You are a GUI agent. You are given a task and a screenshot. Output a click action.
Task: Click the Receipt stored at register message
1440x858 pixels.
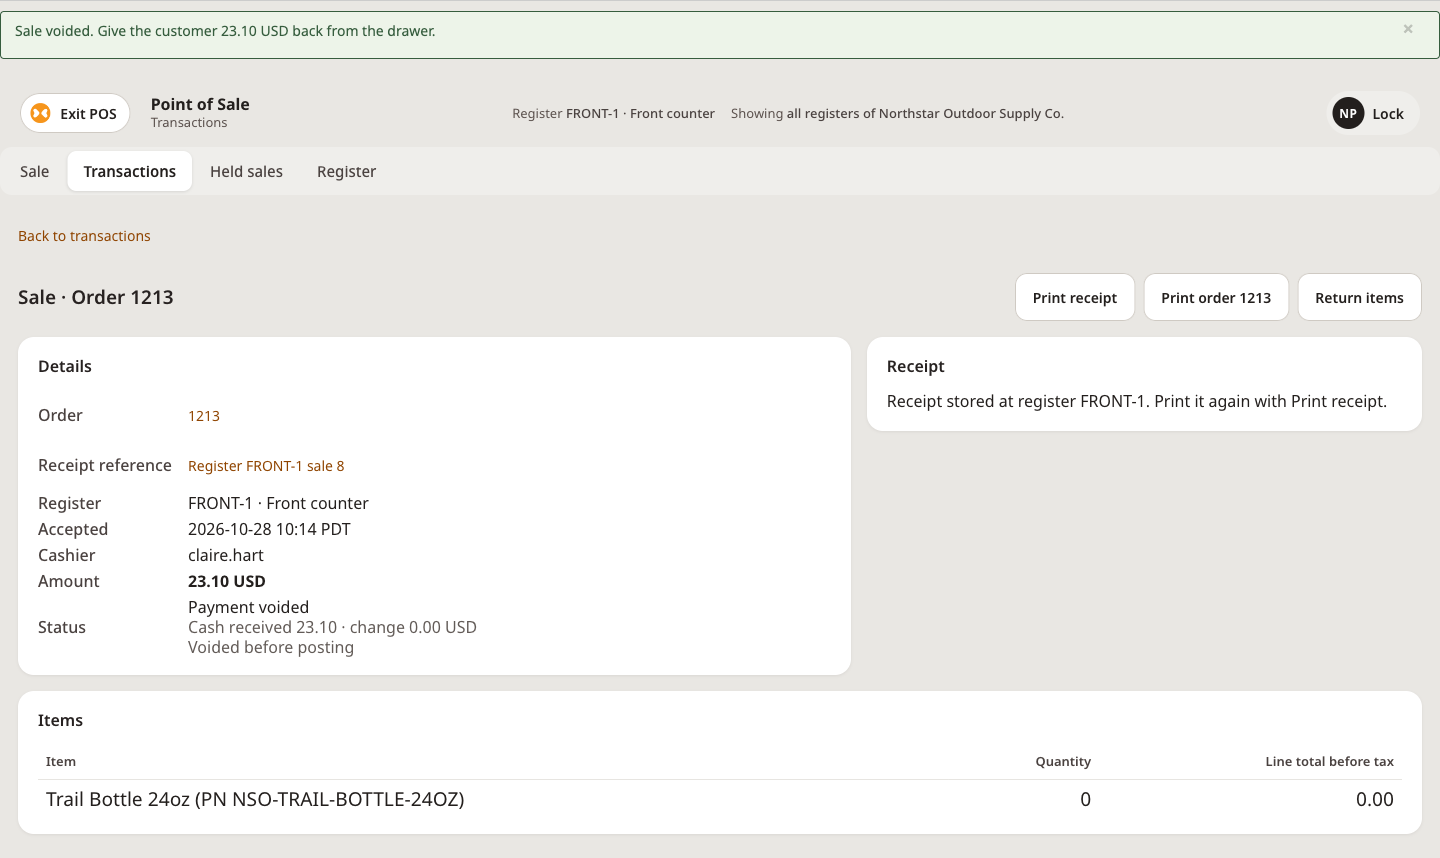point(1137,401)
